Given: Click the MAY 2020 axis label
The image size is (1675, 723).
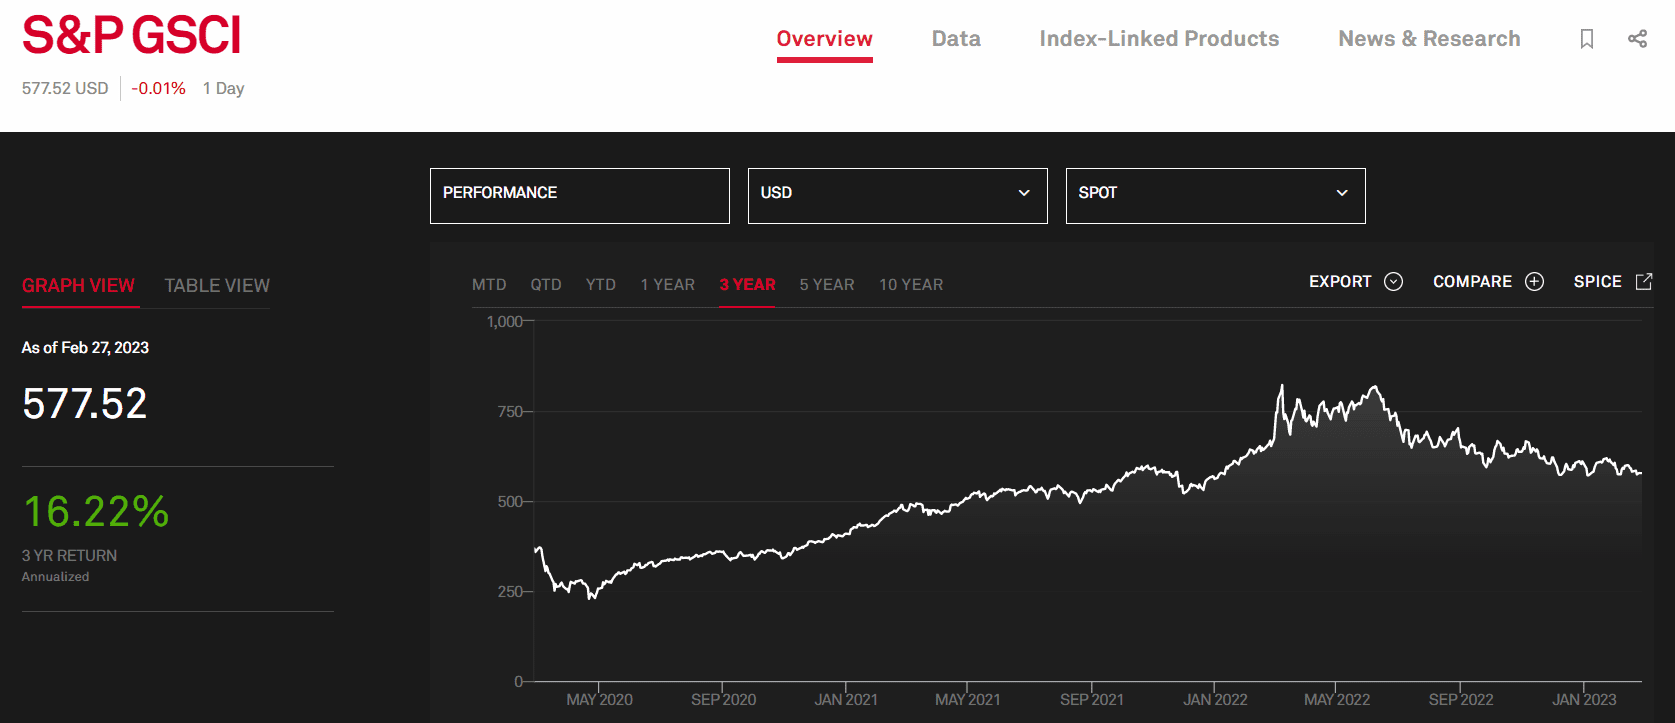Looking at the screenshot, I should click(599, 700).
